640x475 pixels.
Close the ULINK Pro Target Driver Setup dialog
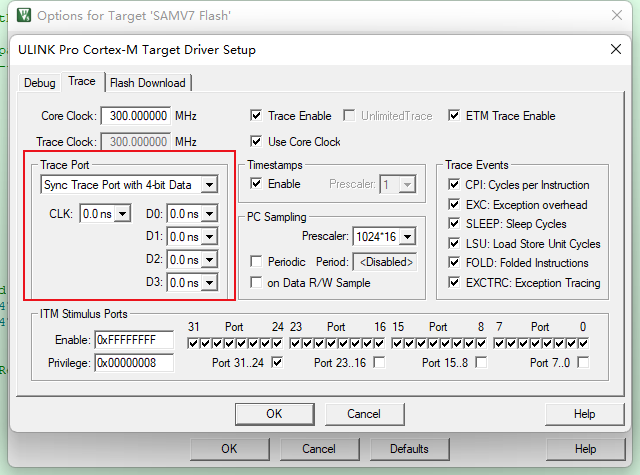tap(615, 49)
